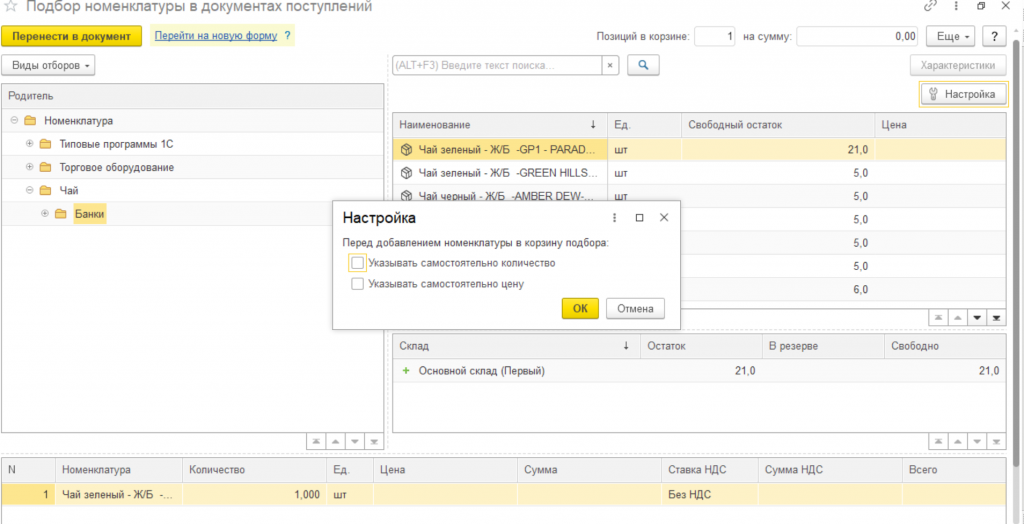
Task: Click the Свободный остаток column header
Action: click(x=778, y=125)
